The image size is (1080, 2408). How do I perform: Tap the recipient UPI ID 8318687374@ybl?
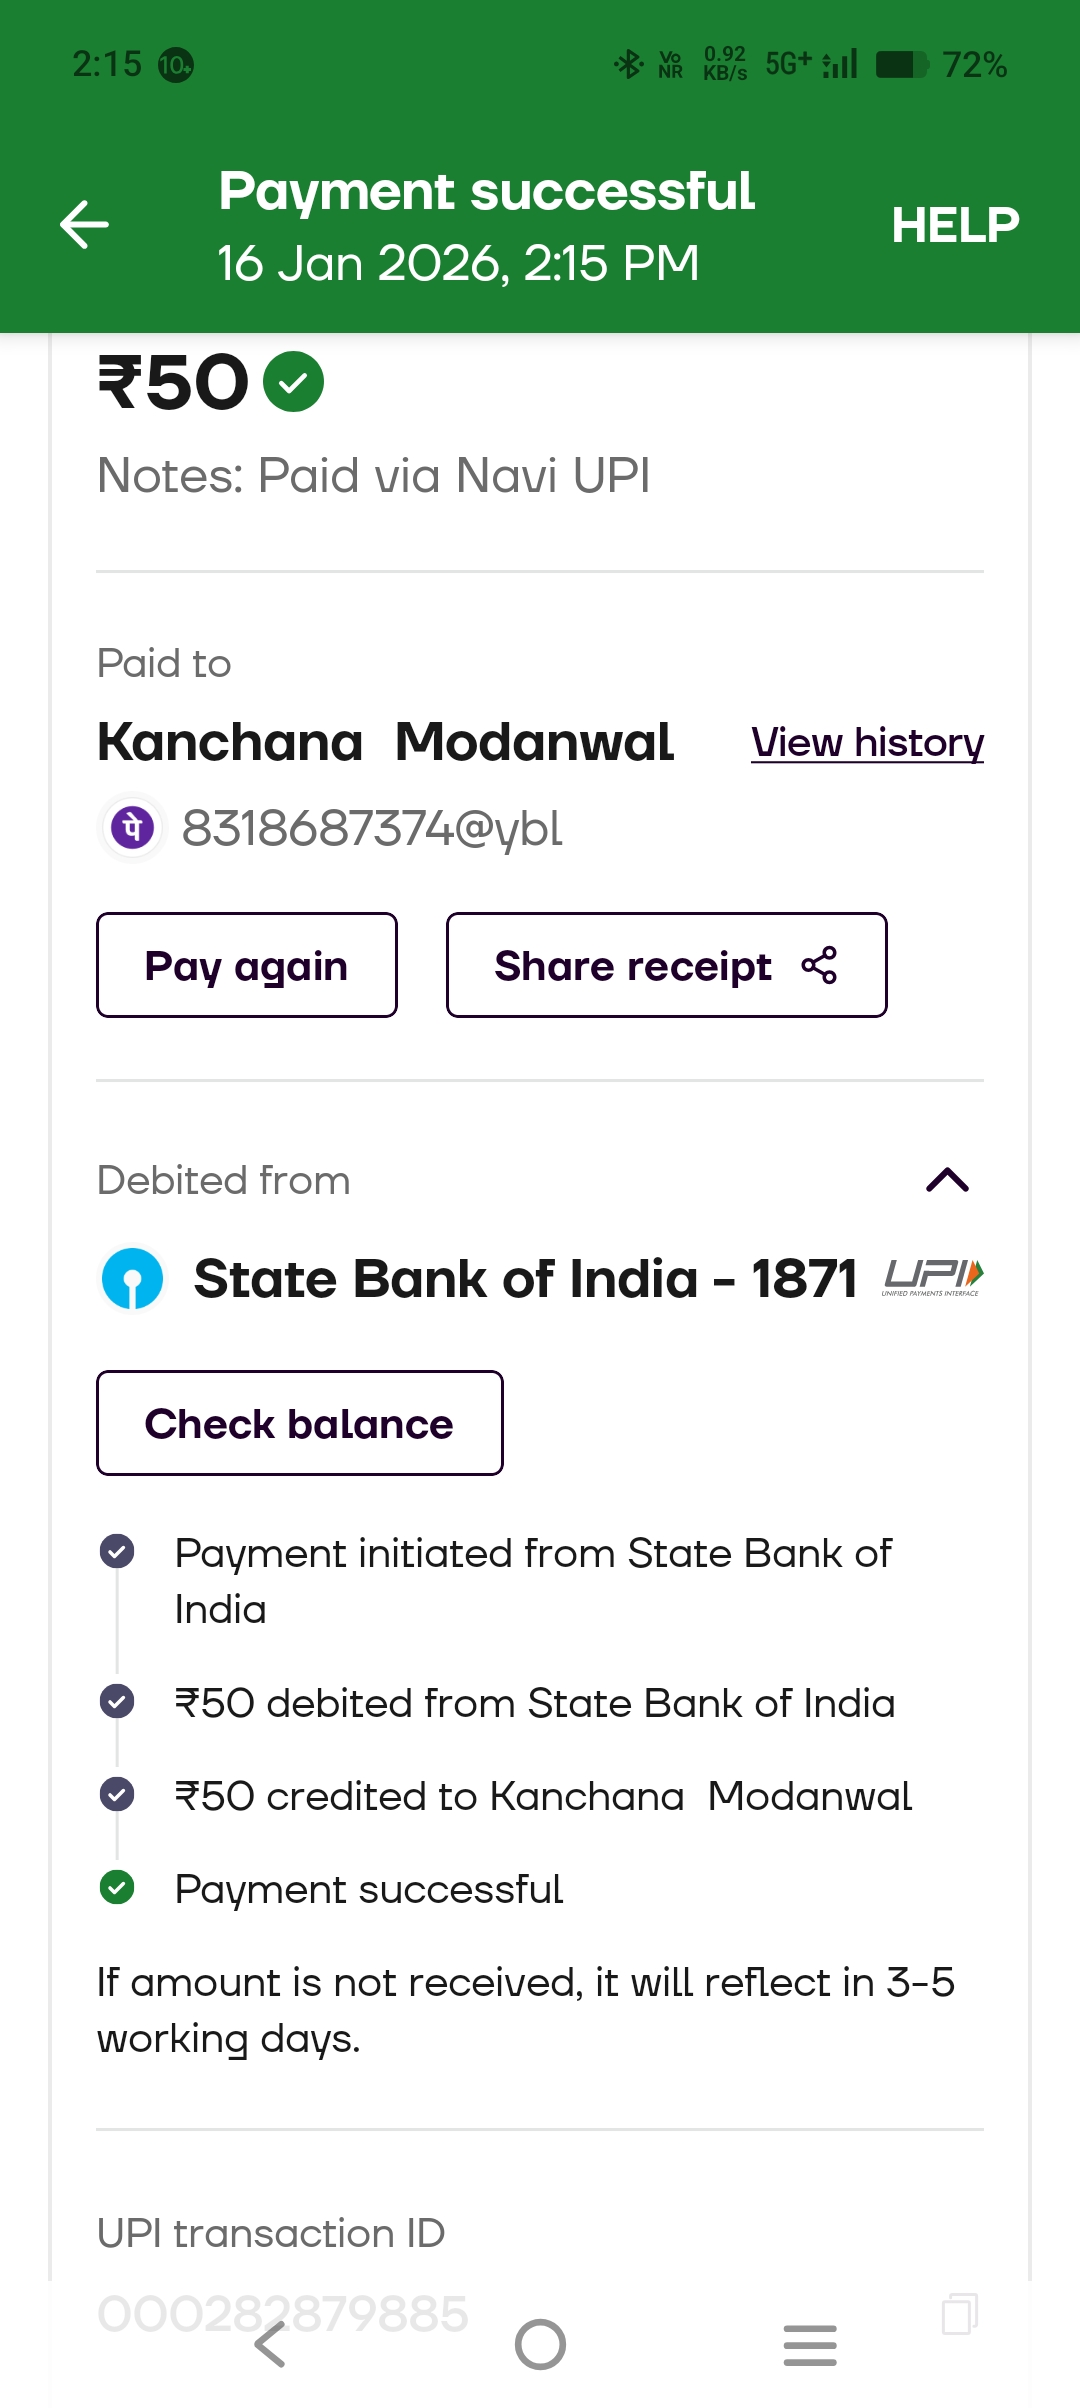372,829
